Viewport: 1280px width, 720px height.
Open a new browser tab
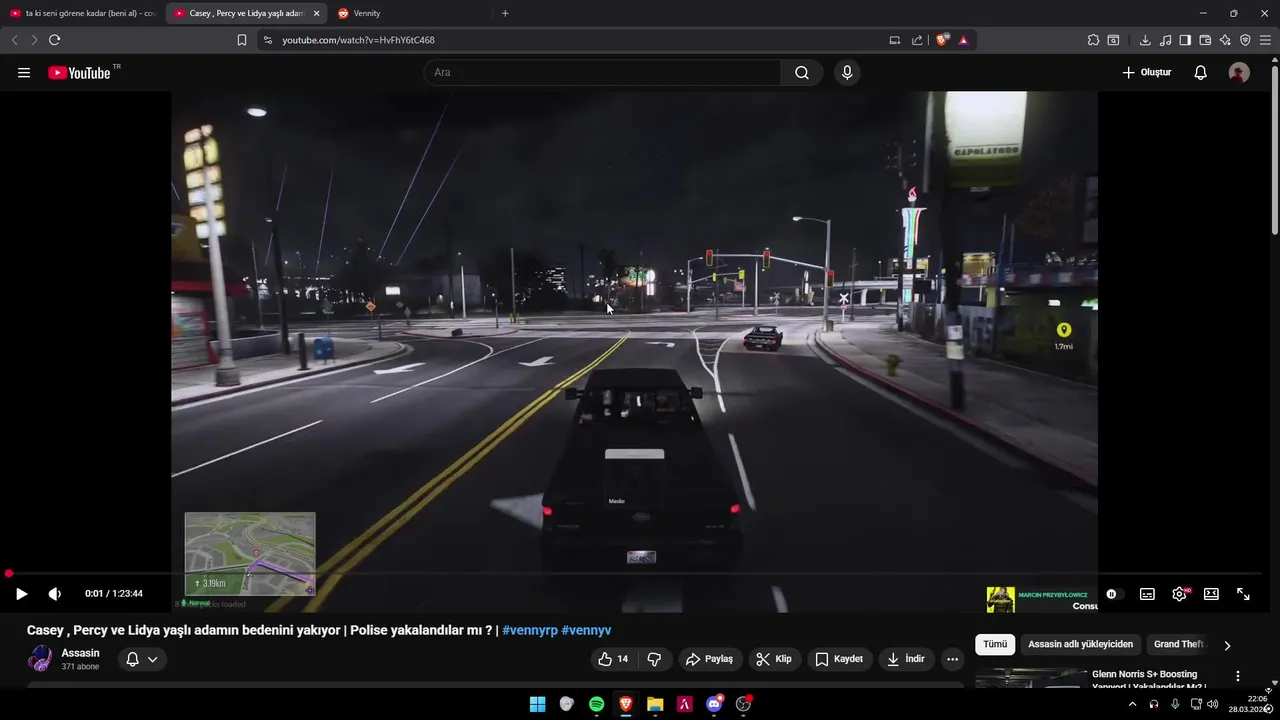505,13
